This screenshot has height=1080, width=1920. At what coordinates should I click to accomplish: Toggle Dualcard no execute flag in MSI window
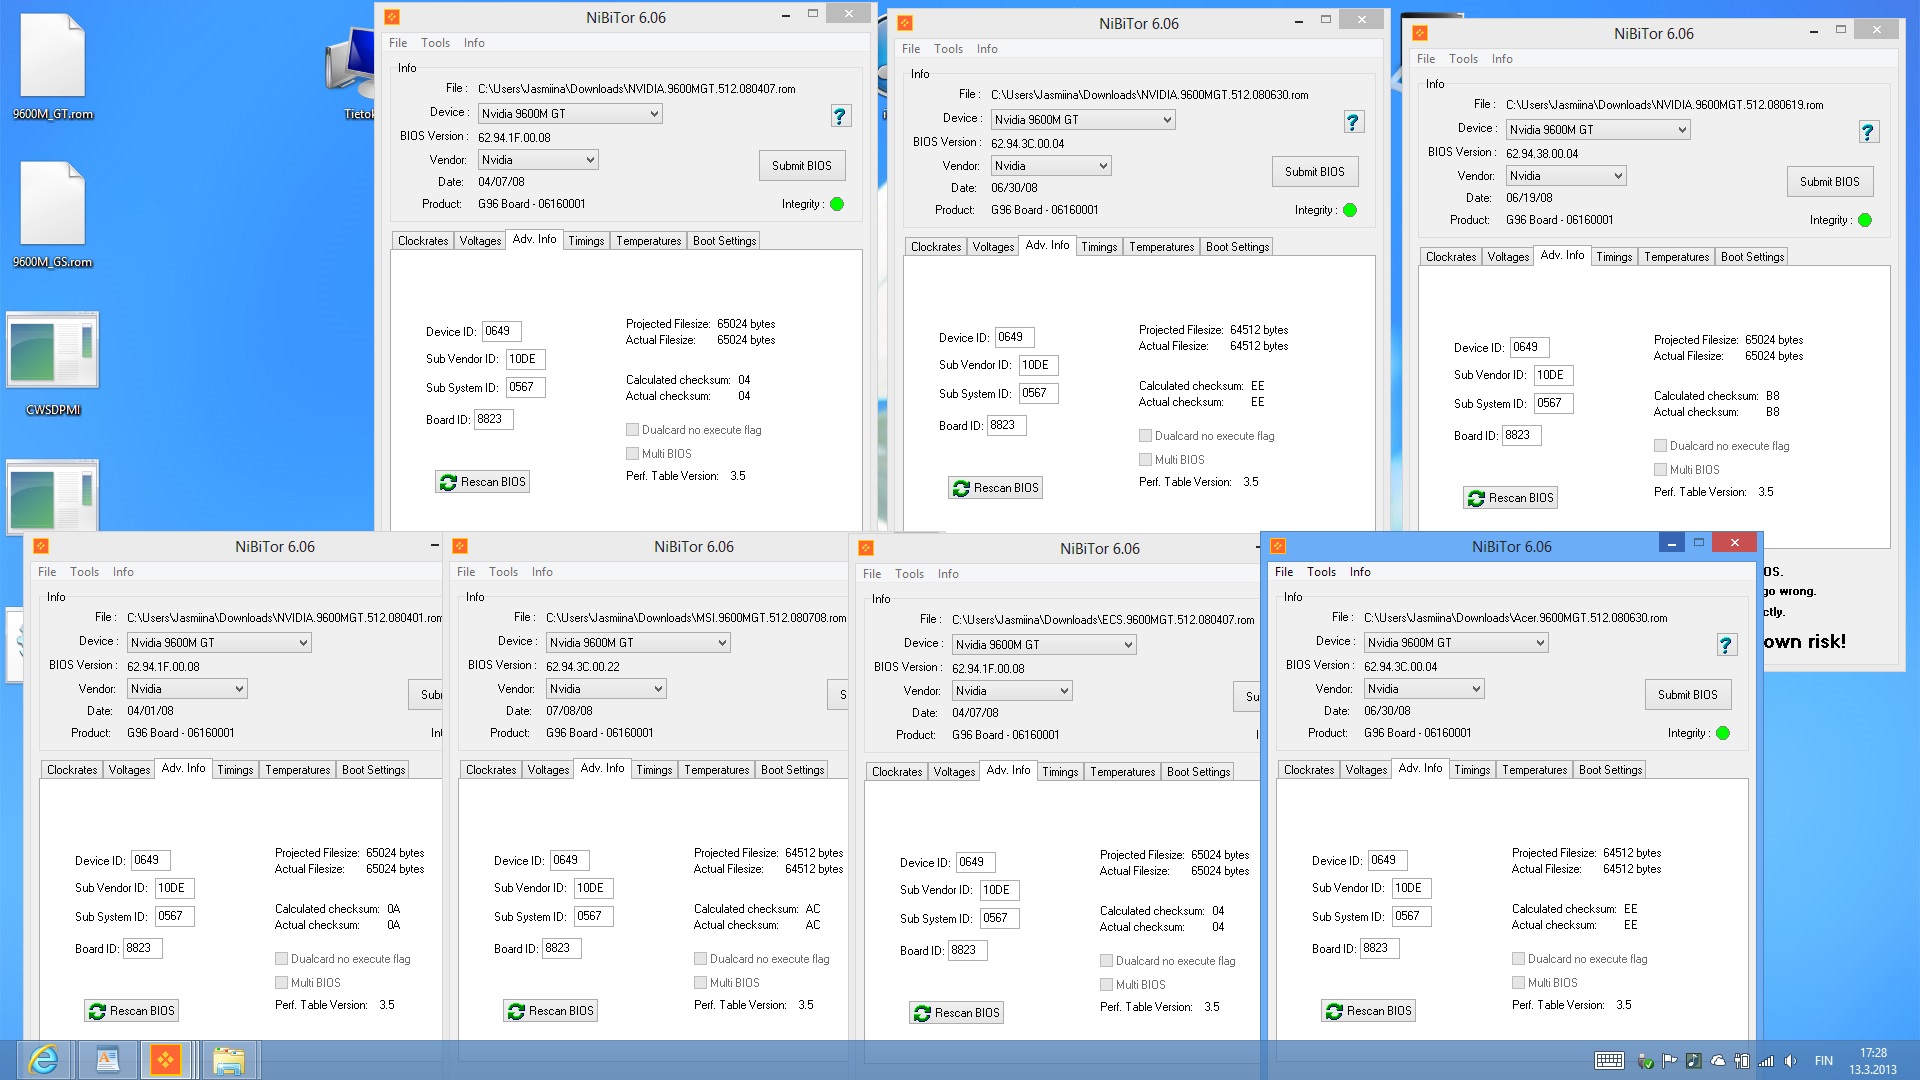[701, 959]
